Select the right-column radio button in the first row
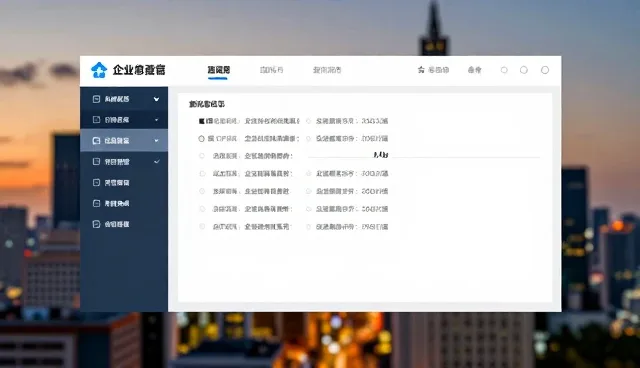 pos(309,121)
